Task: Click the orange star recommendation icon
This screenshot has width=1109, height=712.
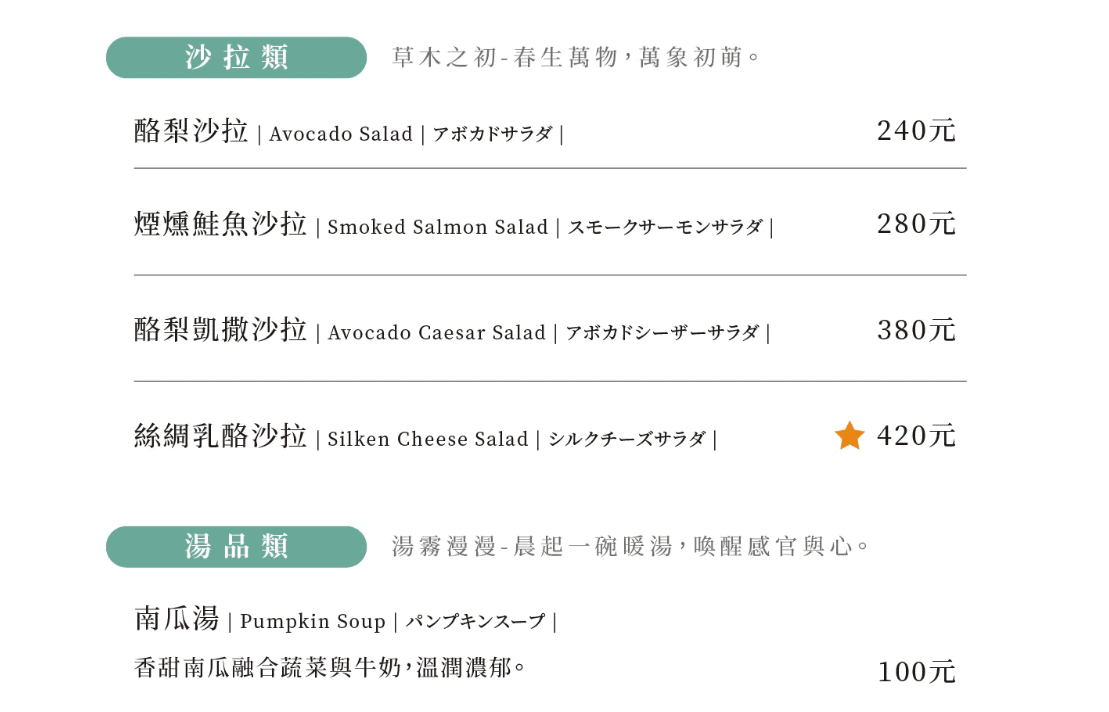Action: (849, 436)
